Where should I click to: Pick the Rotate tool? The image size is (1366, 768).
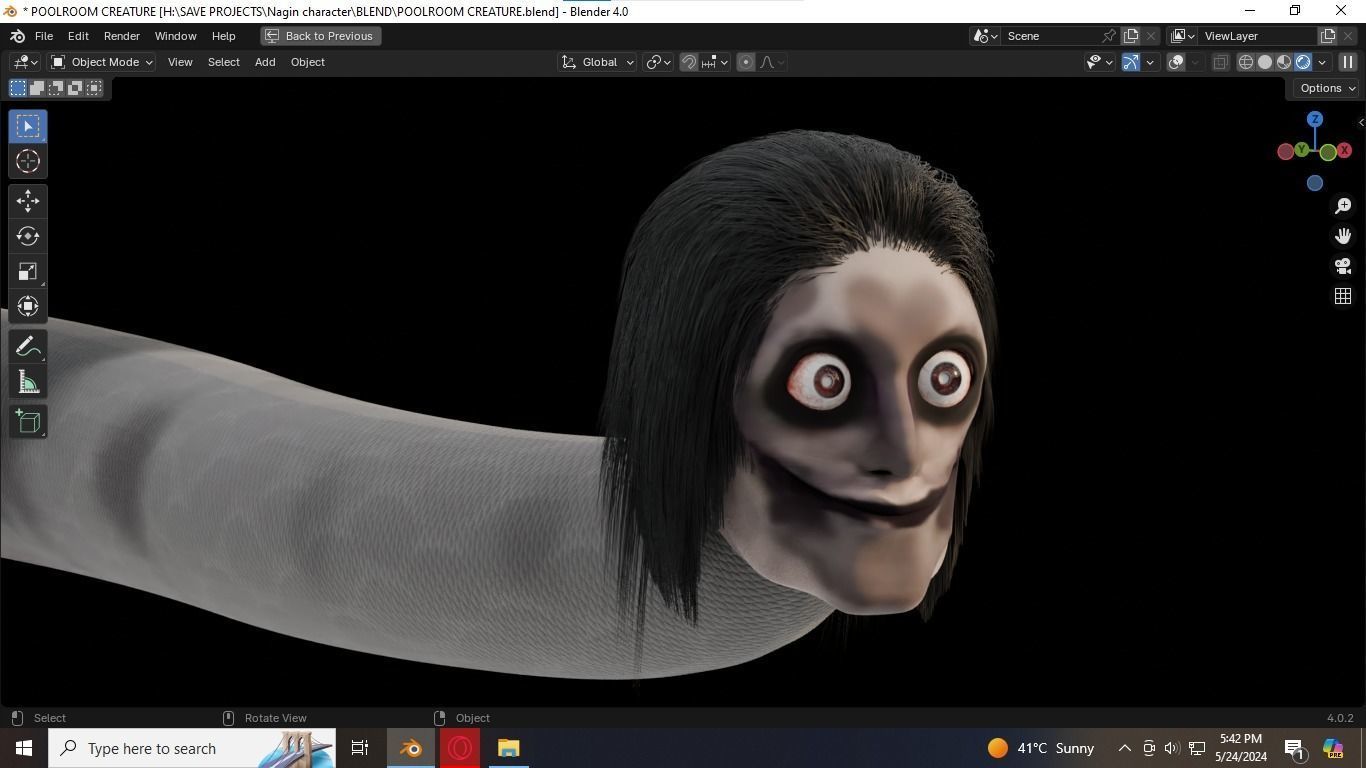(x=28, y=236)
